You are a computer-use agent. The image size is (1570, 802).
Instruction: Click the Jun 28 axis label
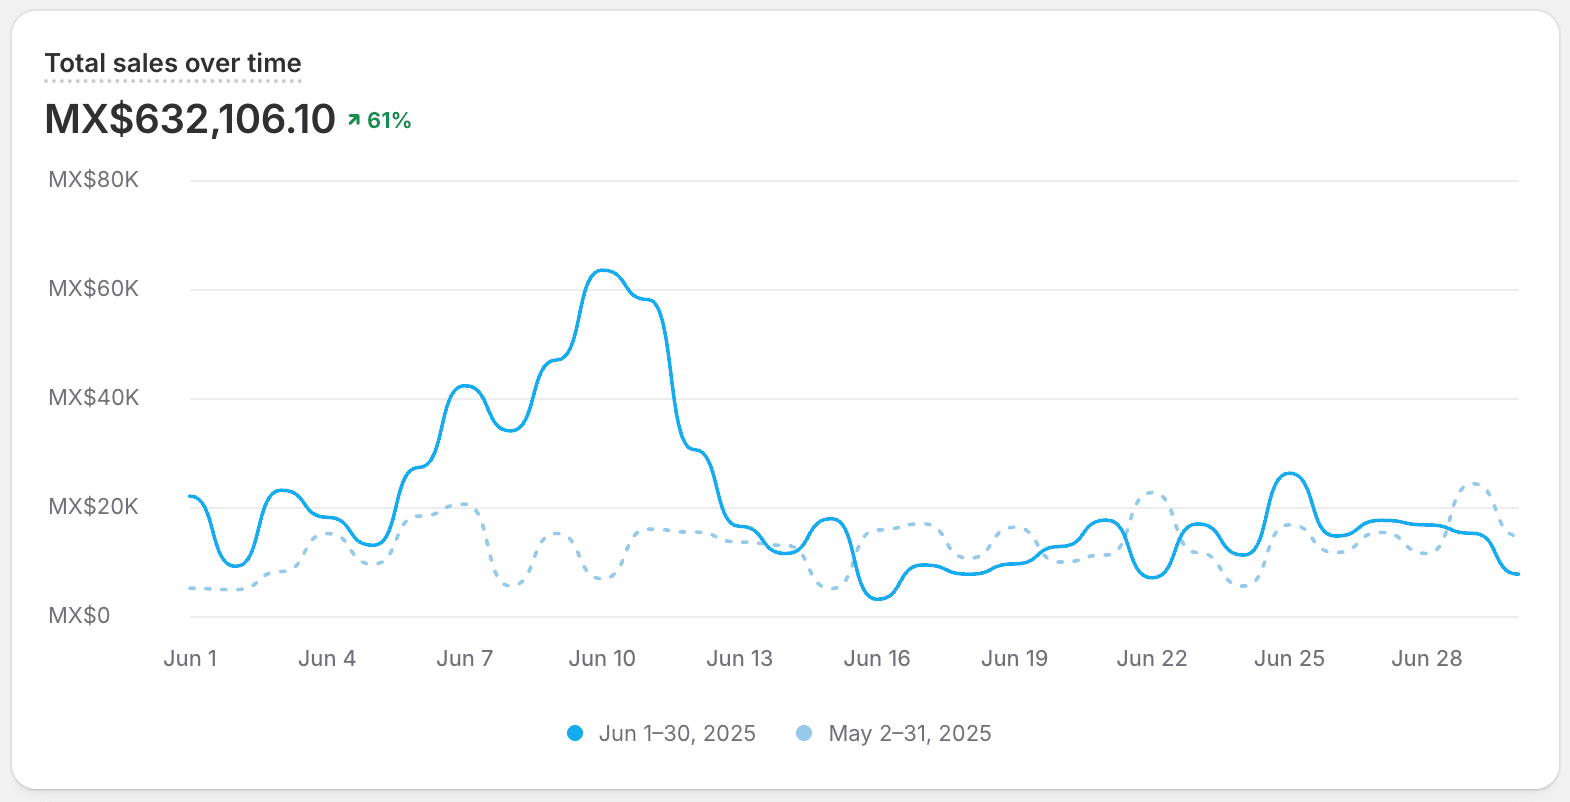click(x=1427, y=658)
